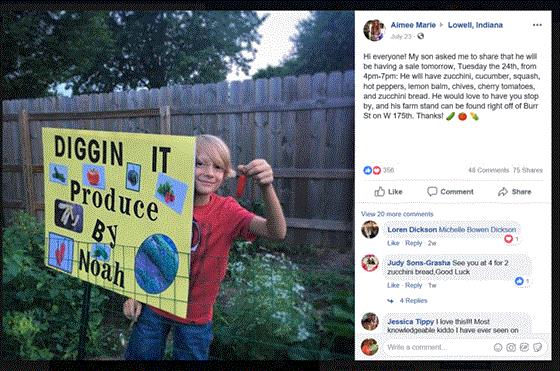Open the blue like reaction icon list
Viewport: 560px width, 371px height.
368,170
